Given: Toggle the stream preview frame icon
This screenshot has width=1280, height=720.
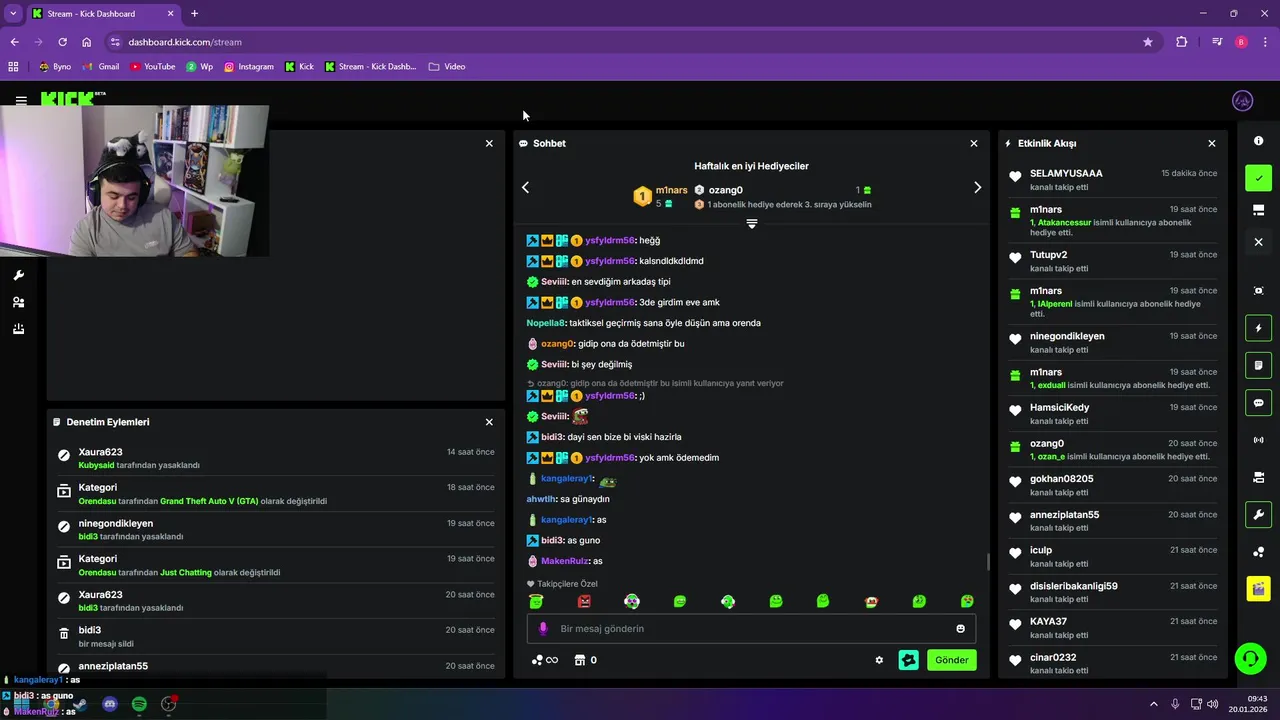Looking at the screenshot, I should [x=1259, y=291].
